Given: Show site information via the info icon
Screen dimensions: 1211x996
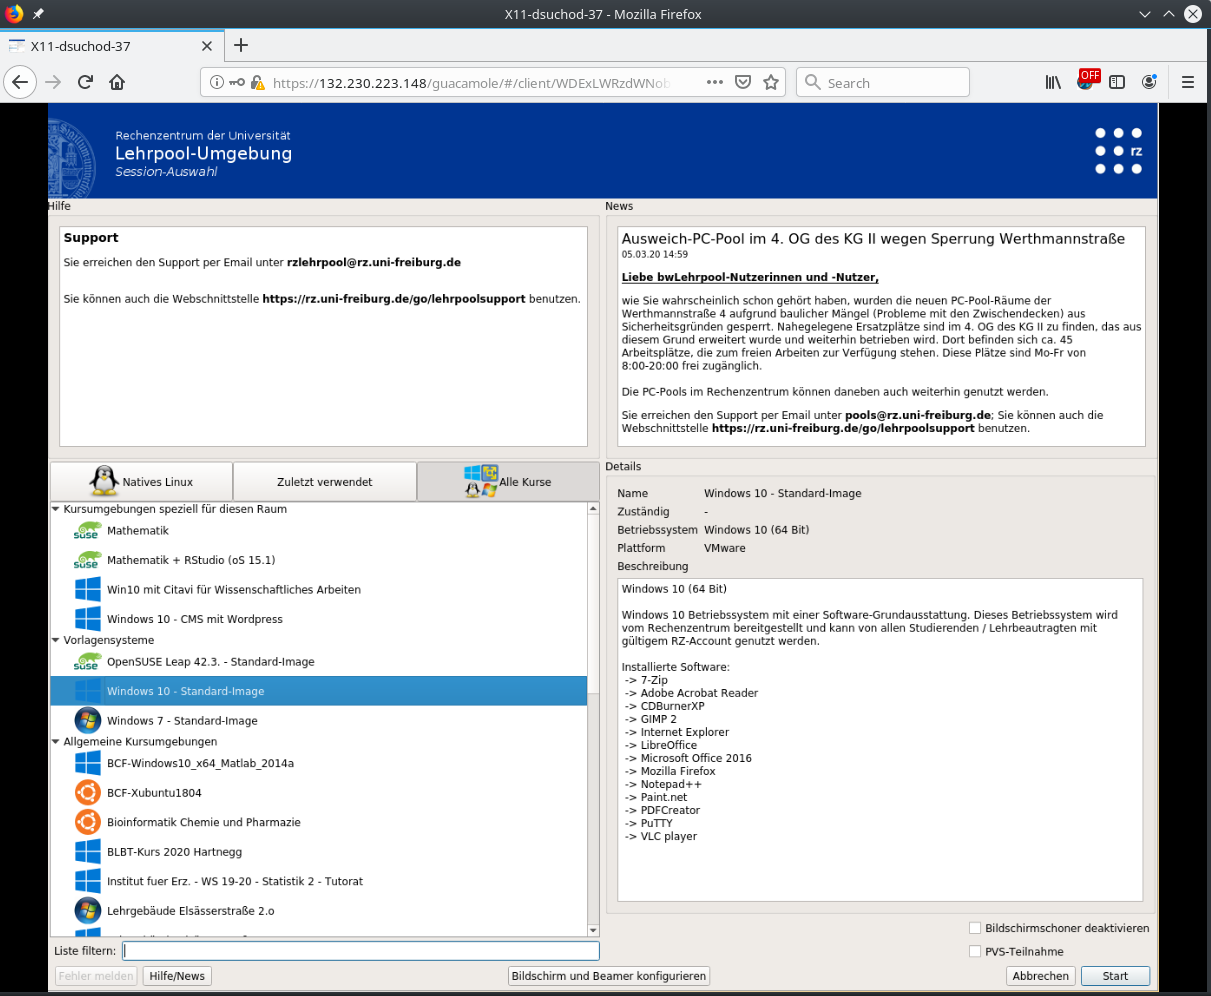Looking at the screenshot, I should pos(217,83).
